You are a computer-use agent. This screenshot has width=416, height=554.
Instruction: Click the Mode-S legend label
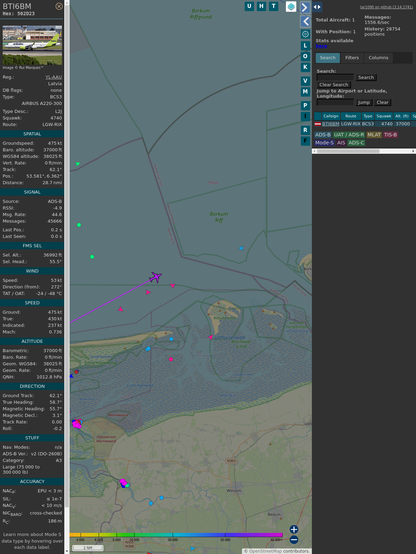coord(324,143)
